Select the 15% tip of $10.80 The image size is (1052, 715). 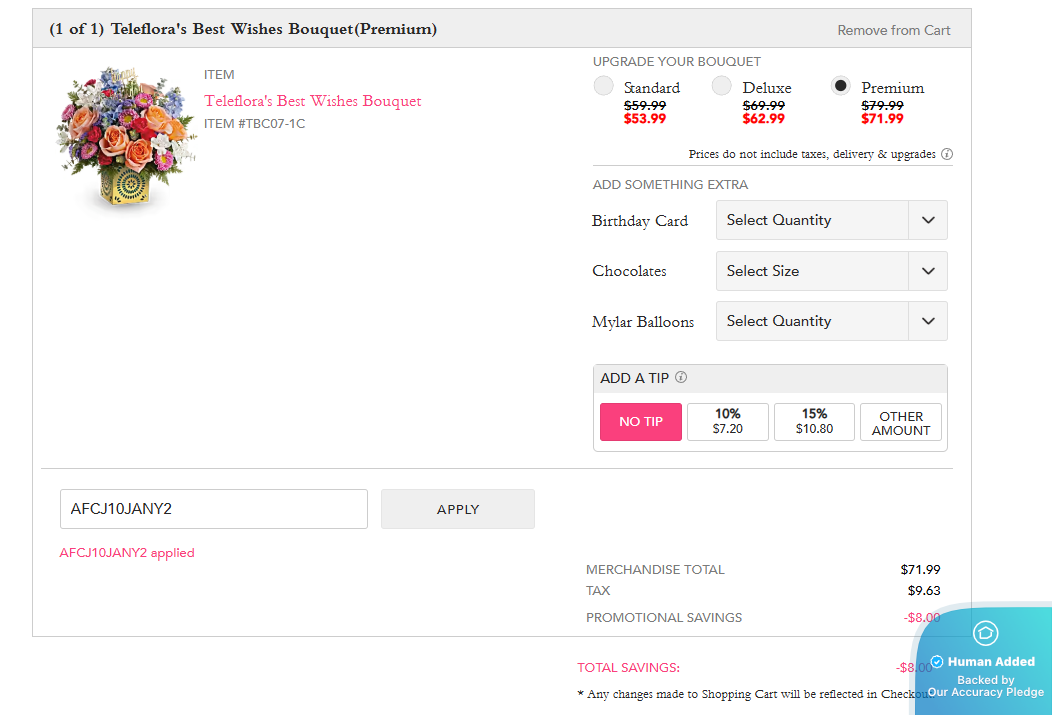(x=814, y=422)
